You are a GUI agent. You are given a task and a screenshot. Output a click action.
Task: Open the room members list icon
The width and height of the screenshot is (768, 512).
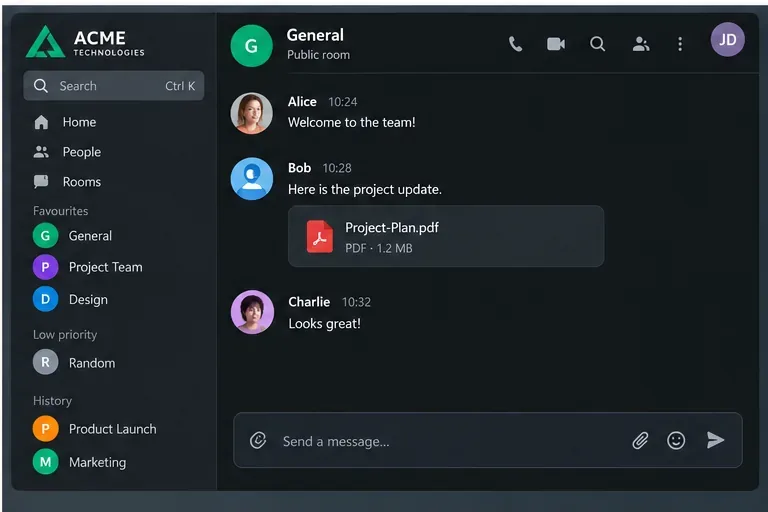pos(641,44)
